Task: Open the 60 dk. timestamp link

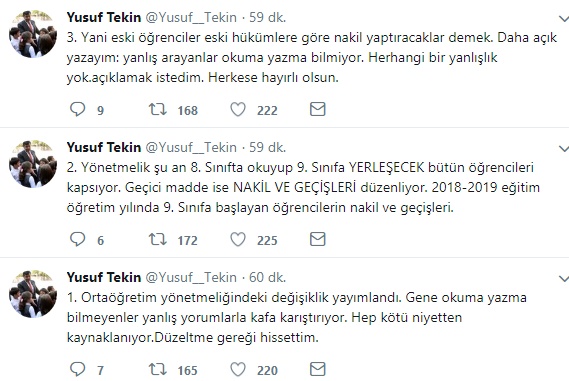Action: [x=267, y=277]
